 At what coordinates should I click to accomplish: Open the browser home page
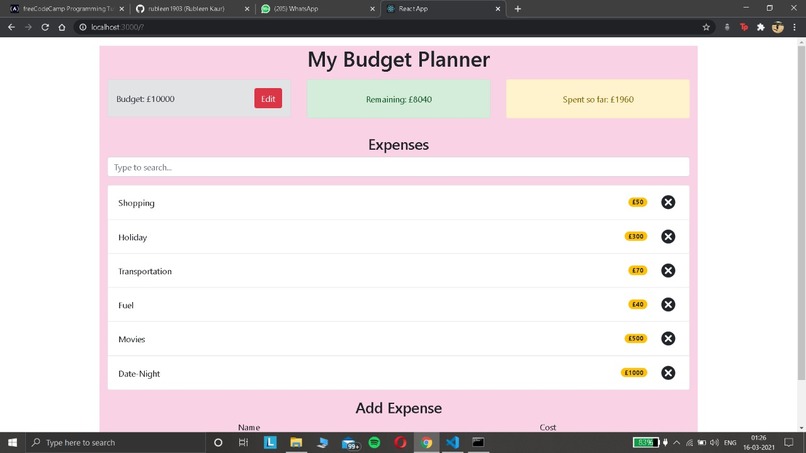point(62,27)
